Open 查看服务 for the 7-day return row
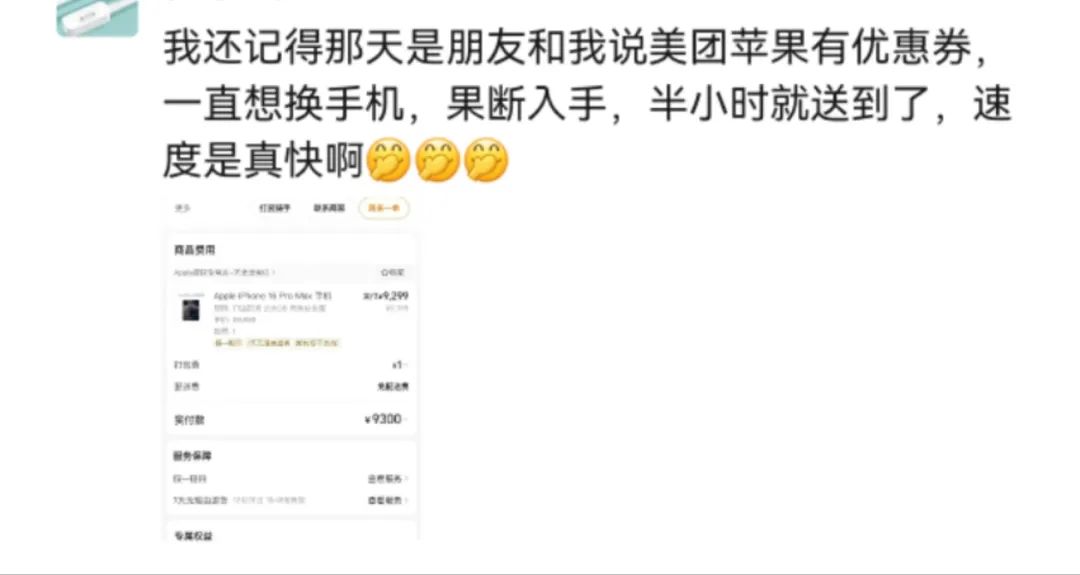This screenshot has width=1080, height=575. point(388,501)
